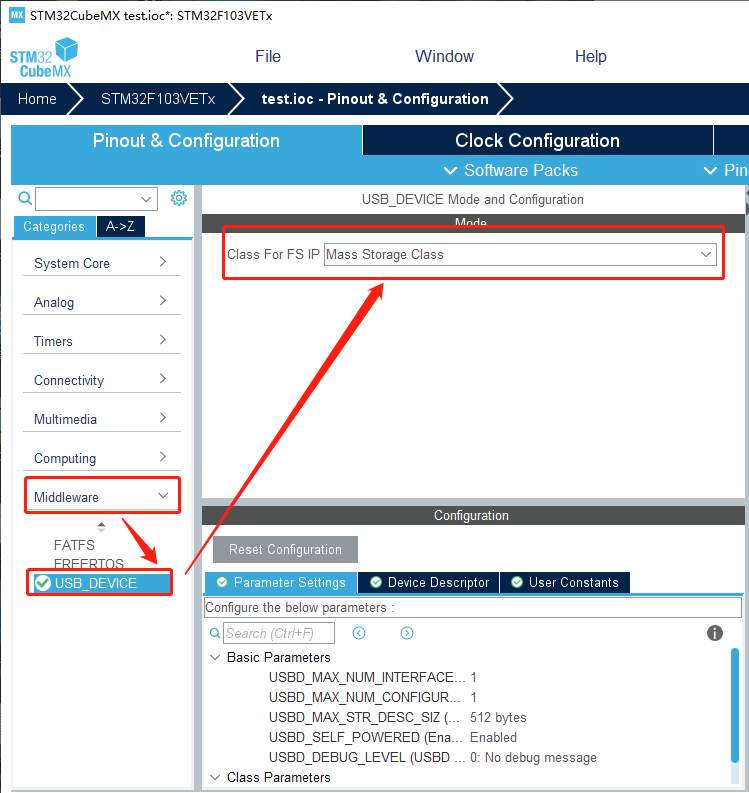Open the User Constants tab
The image size is (749, 793).
tap(565, 582)
